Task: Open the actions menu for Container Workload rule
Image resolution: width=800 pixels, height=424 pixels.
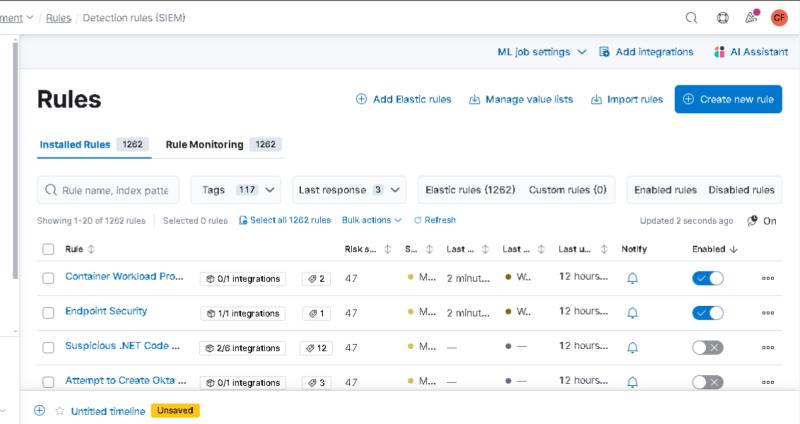Action: pos(768,279)
